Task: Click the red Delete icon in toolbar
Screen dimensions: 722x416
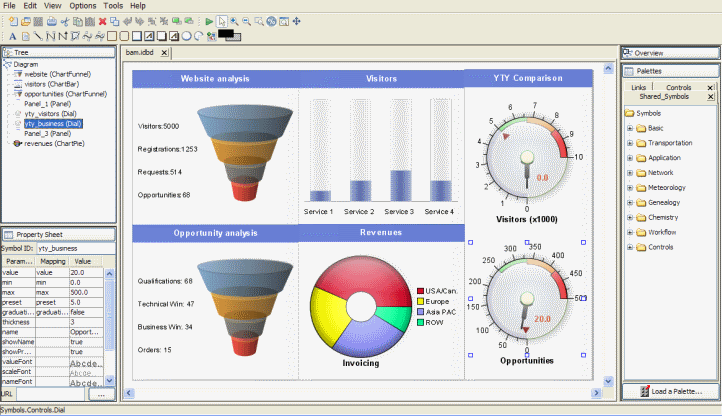Action: 102,21
